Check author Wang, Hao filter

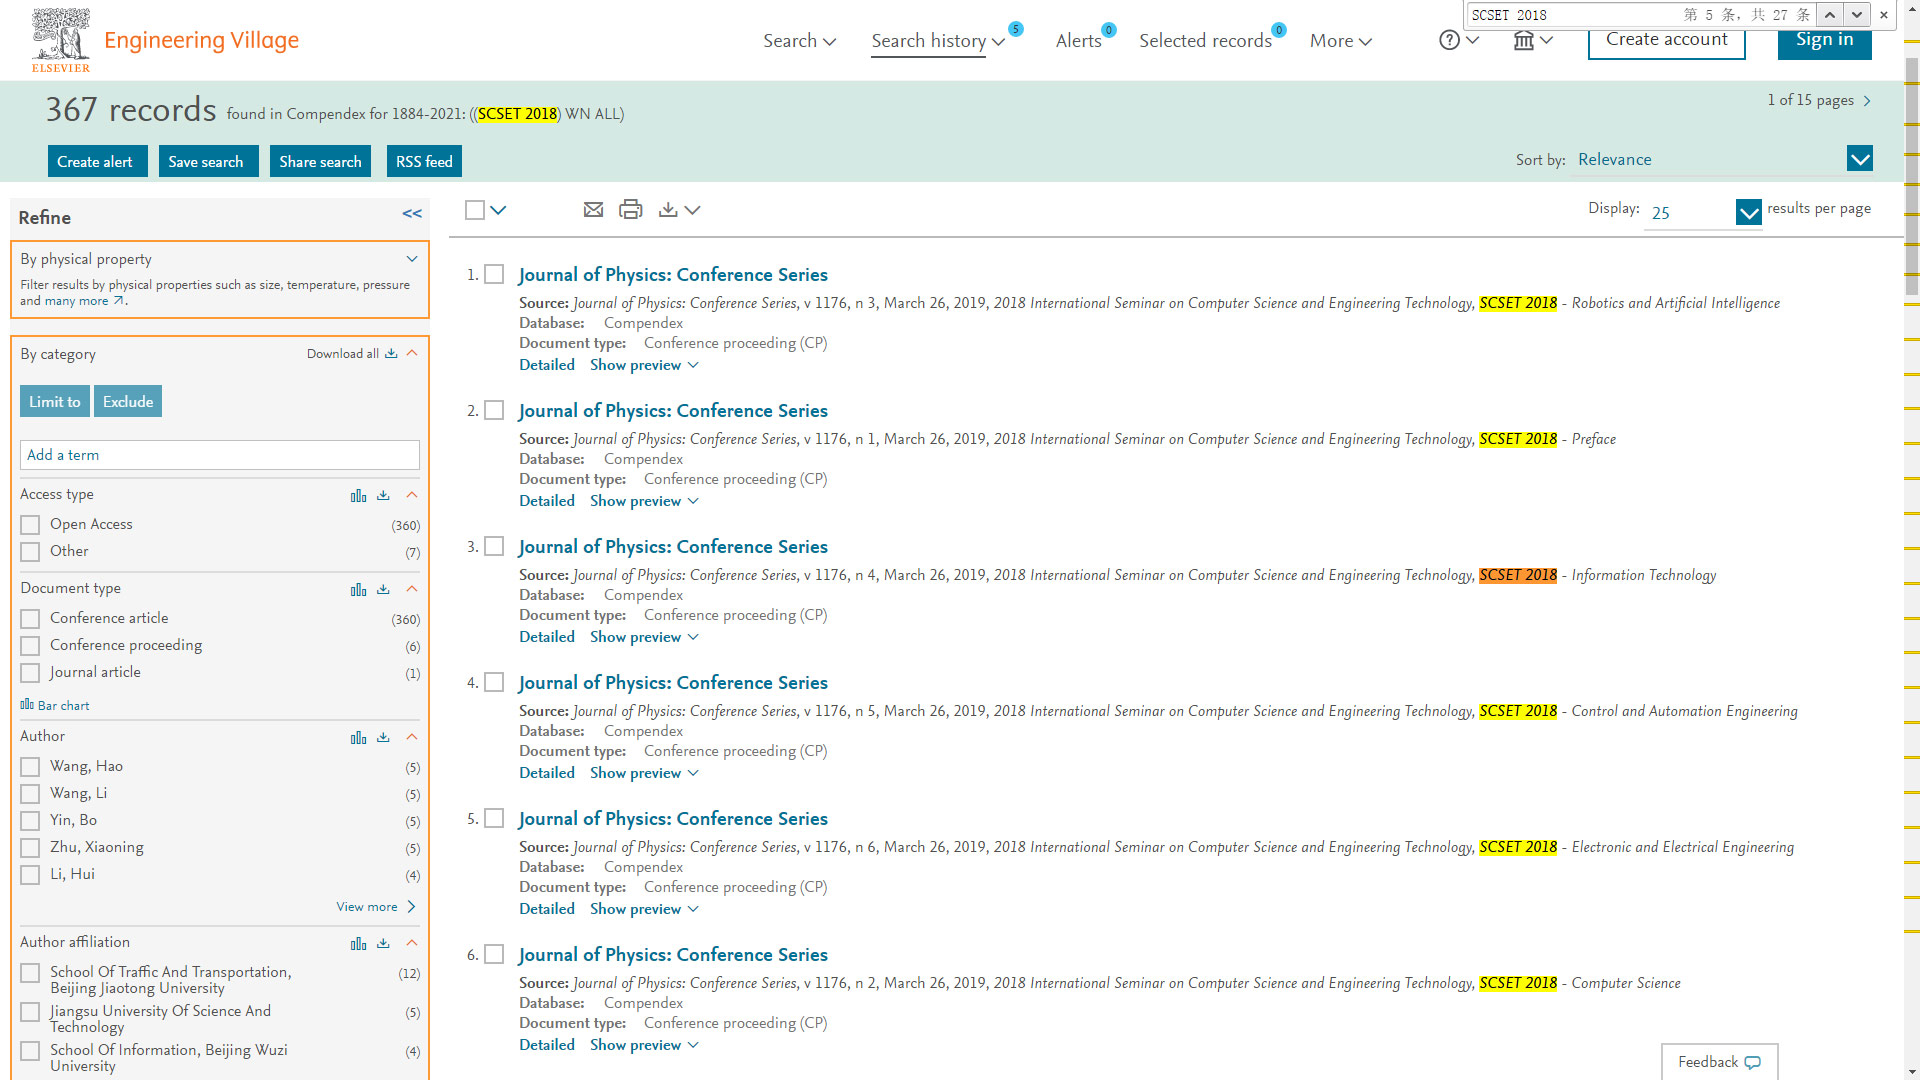pyautogui.click(x=30, y=767)
